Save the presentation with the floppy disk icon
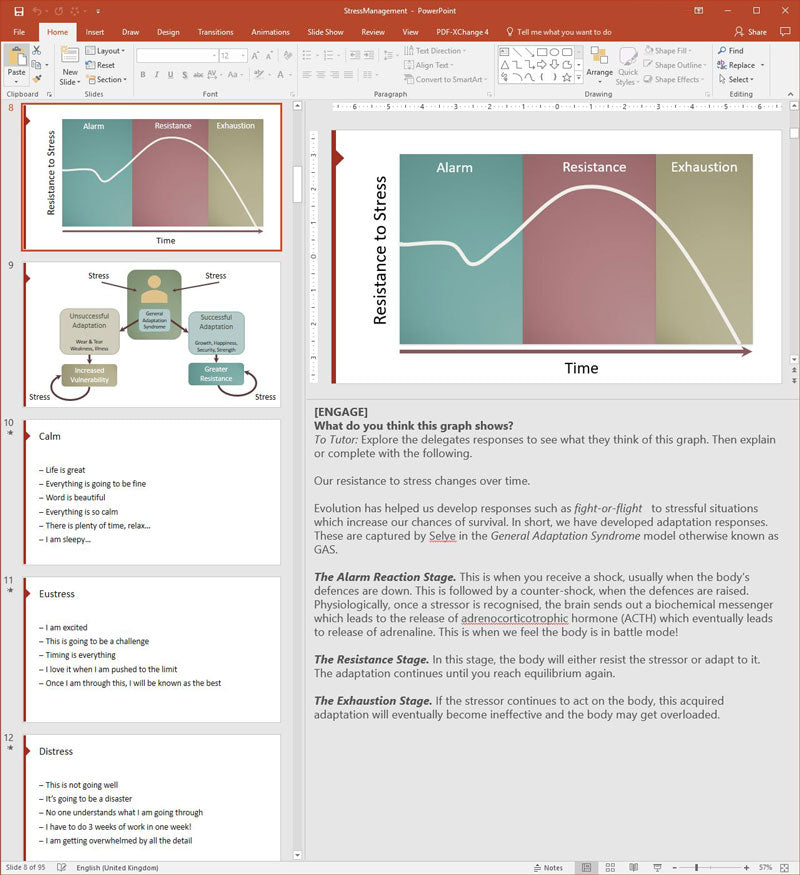800x875 pixels. [18, 11]
